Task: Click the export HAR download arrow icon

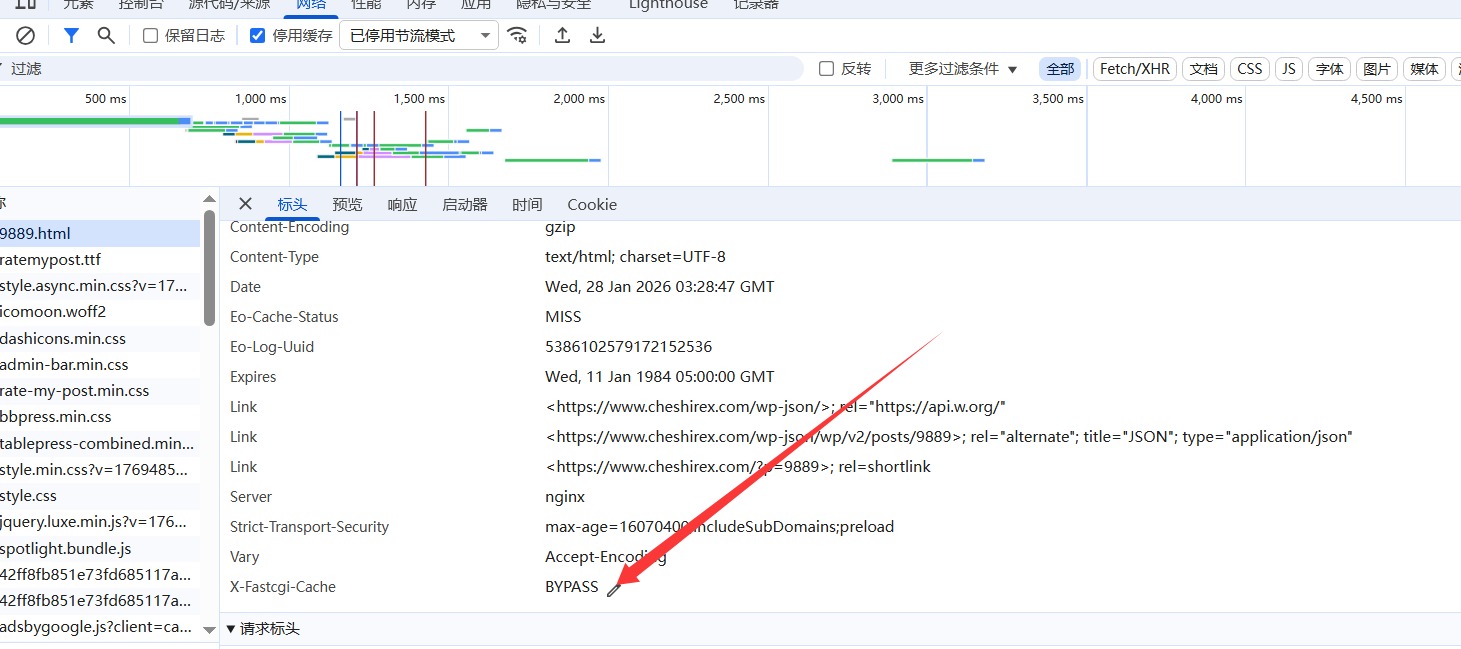Action: tap(597, 36)
